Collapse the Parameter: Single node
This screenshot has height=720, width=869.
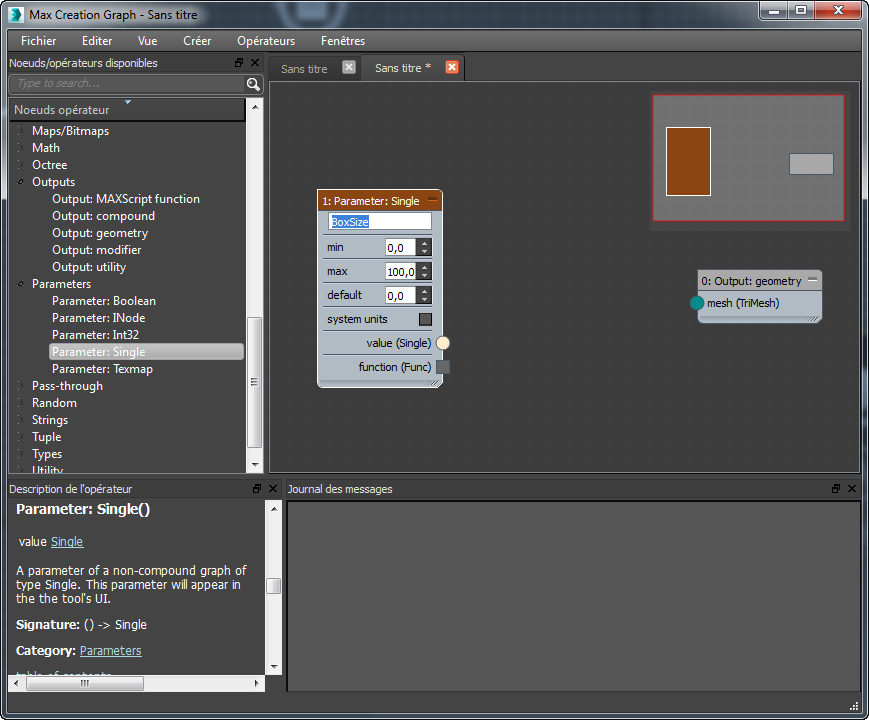tap(433, 199)
